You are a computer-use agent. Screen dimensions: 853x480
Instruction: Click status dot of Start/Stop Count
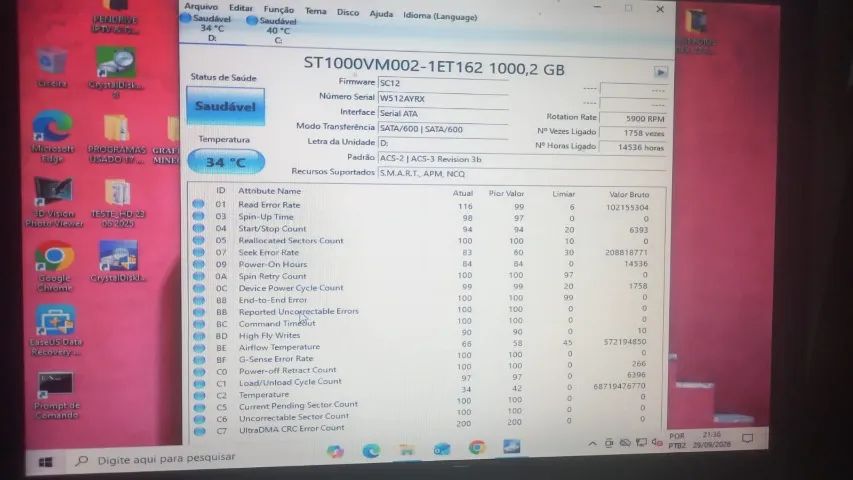click(198, 228)
